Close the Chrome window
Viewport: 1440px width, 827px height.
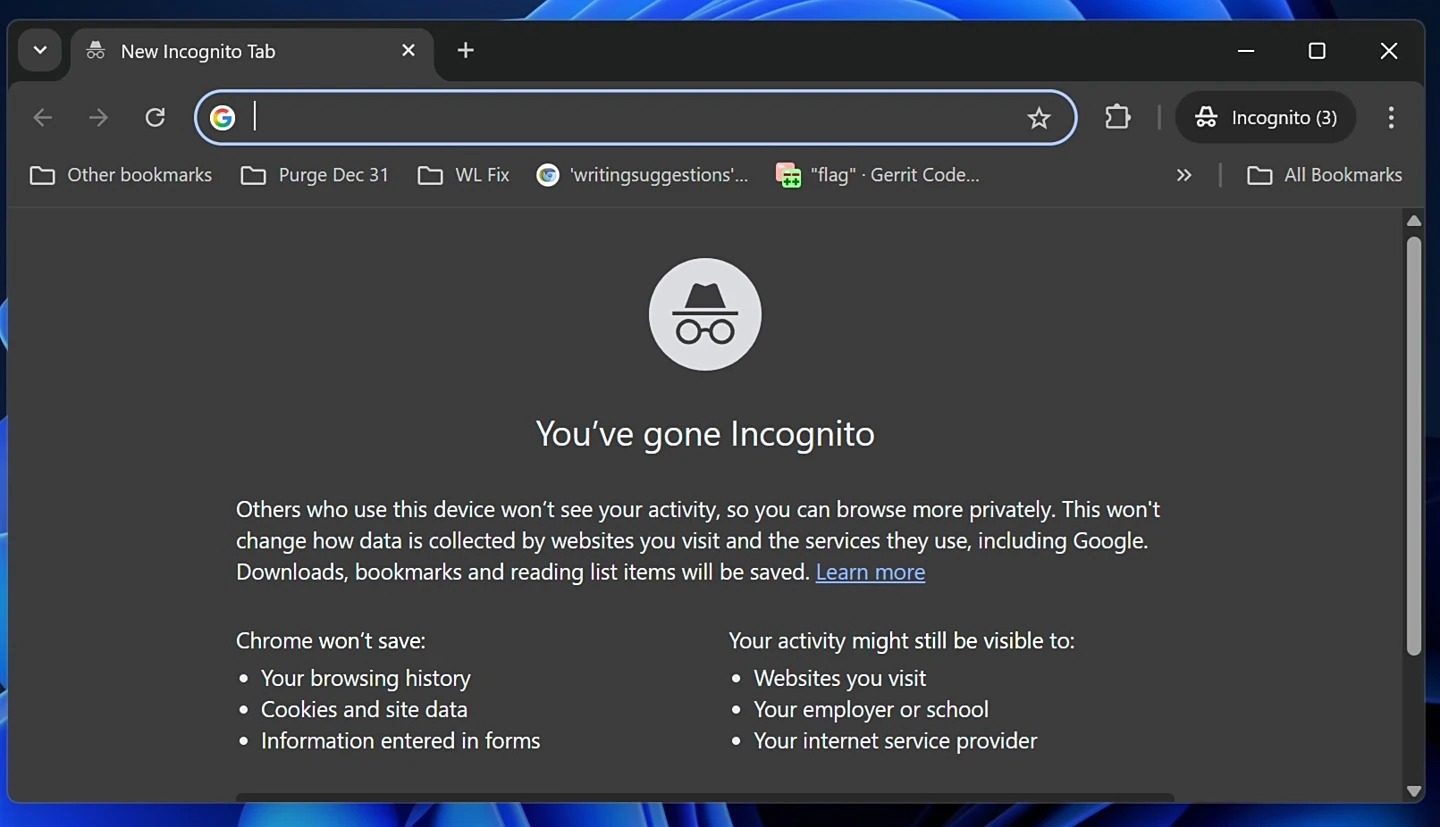point(1389,50)
